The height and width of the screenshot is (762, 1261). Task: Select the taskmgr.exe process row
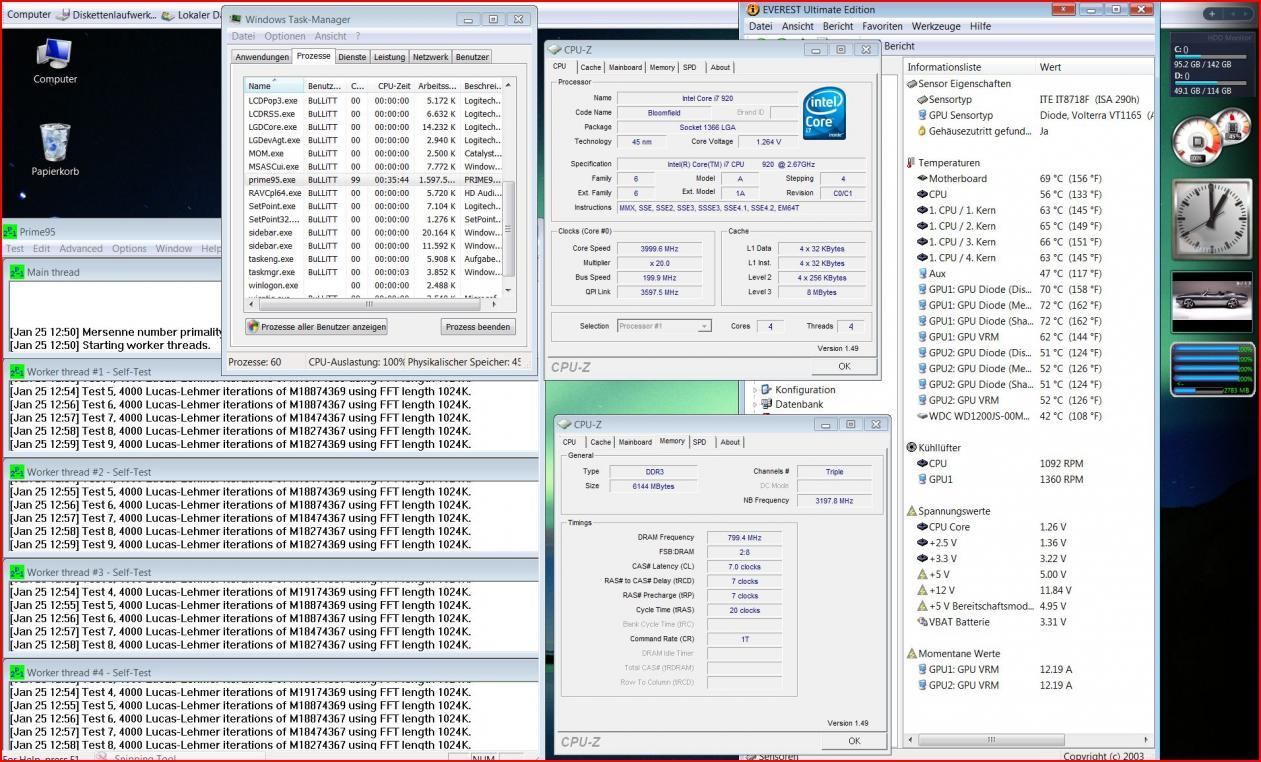pyautogui.click(x=373, y=271)
